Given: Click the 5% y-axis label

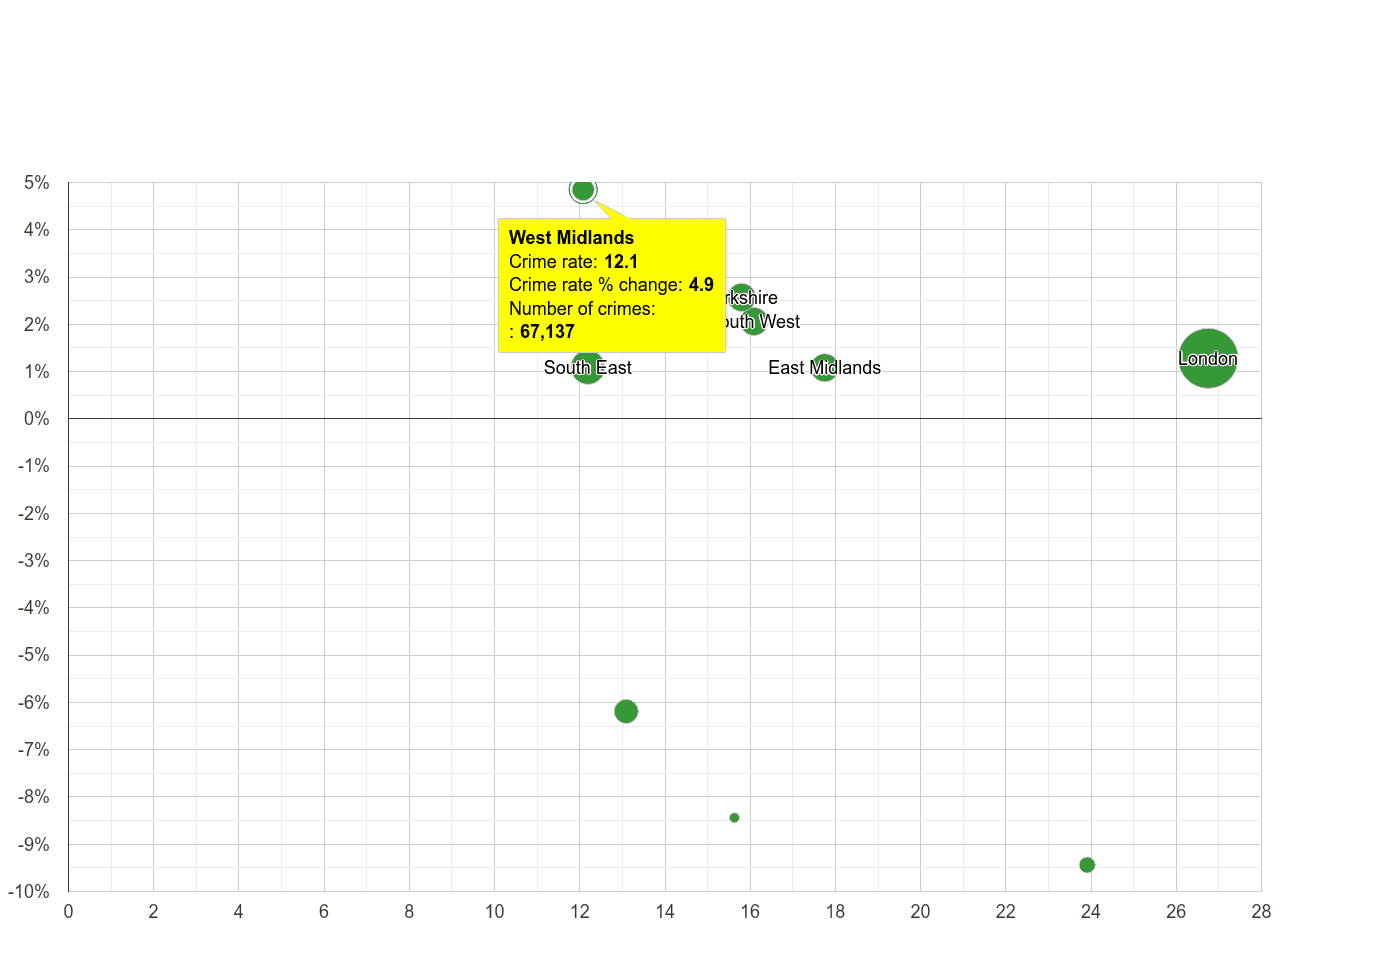Looking at the screenshot, I should coord(37,183).
